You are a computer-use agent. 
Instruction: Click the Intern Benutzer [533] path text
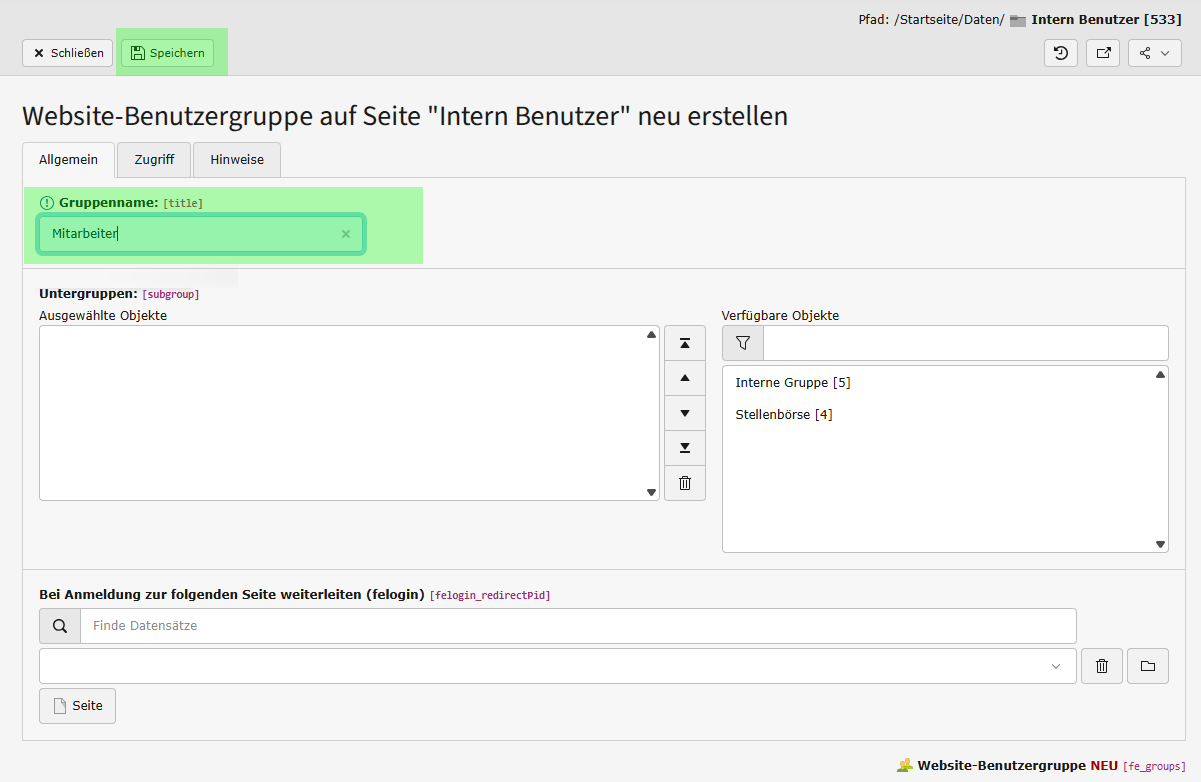[x=1107, y=19]
